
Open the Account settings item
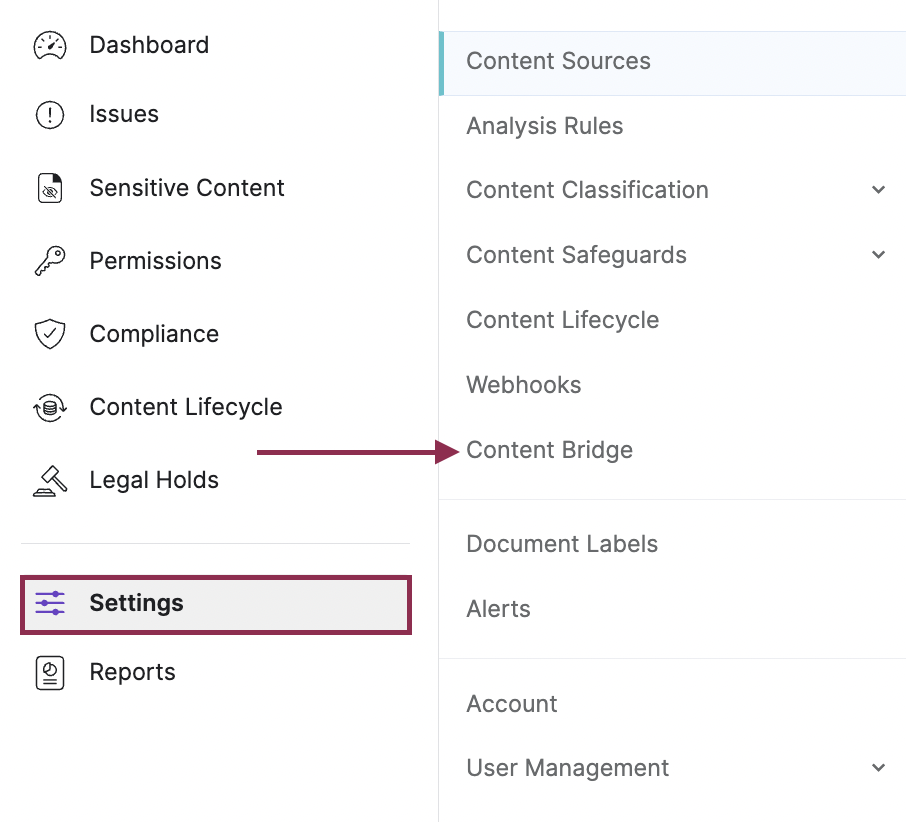(x=511, y=704)
